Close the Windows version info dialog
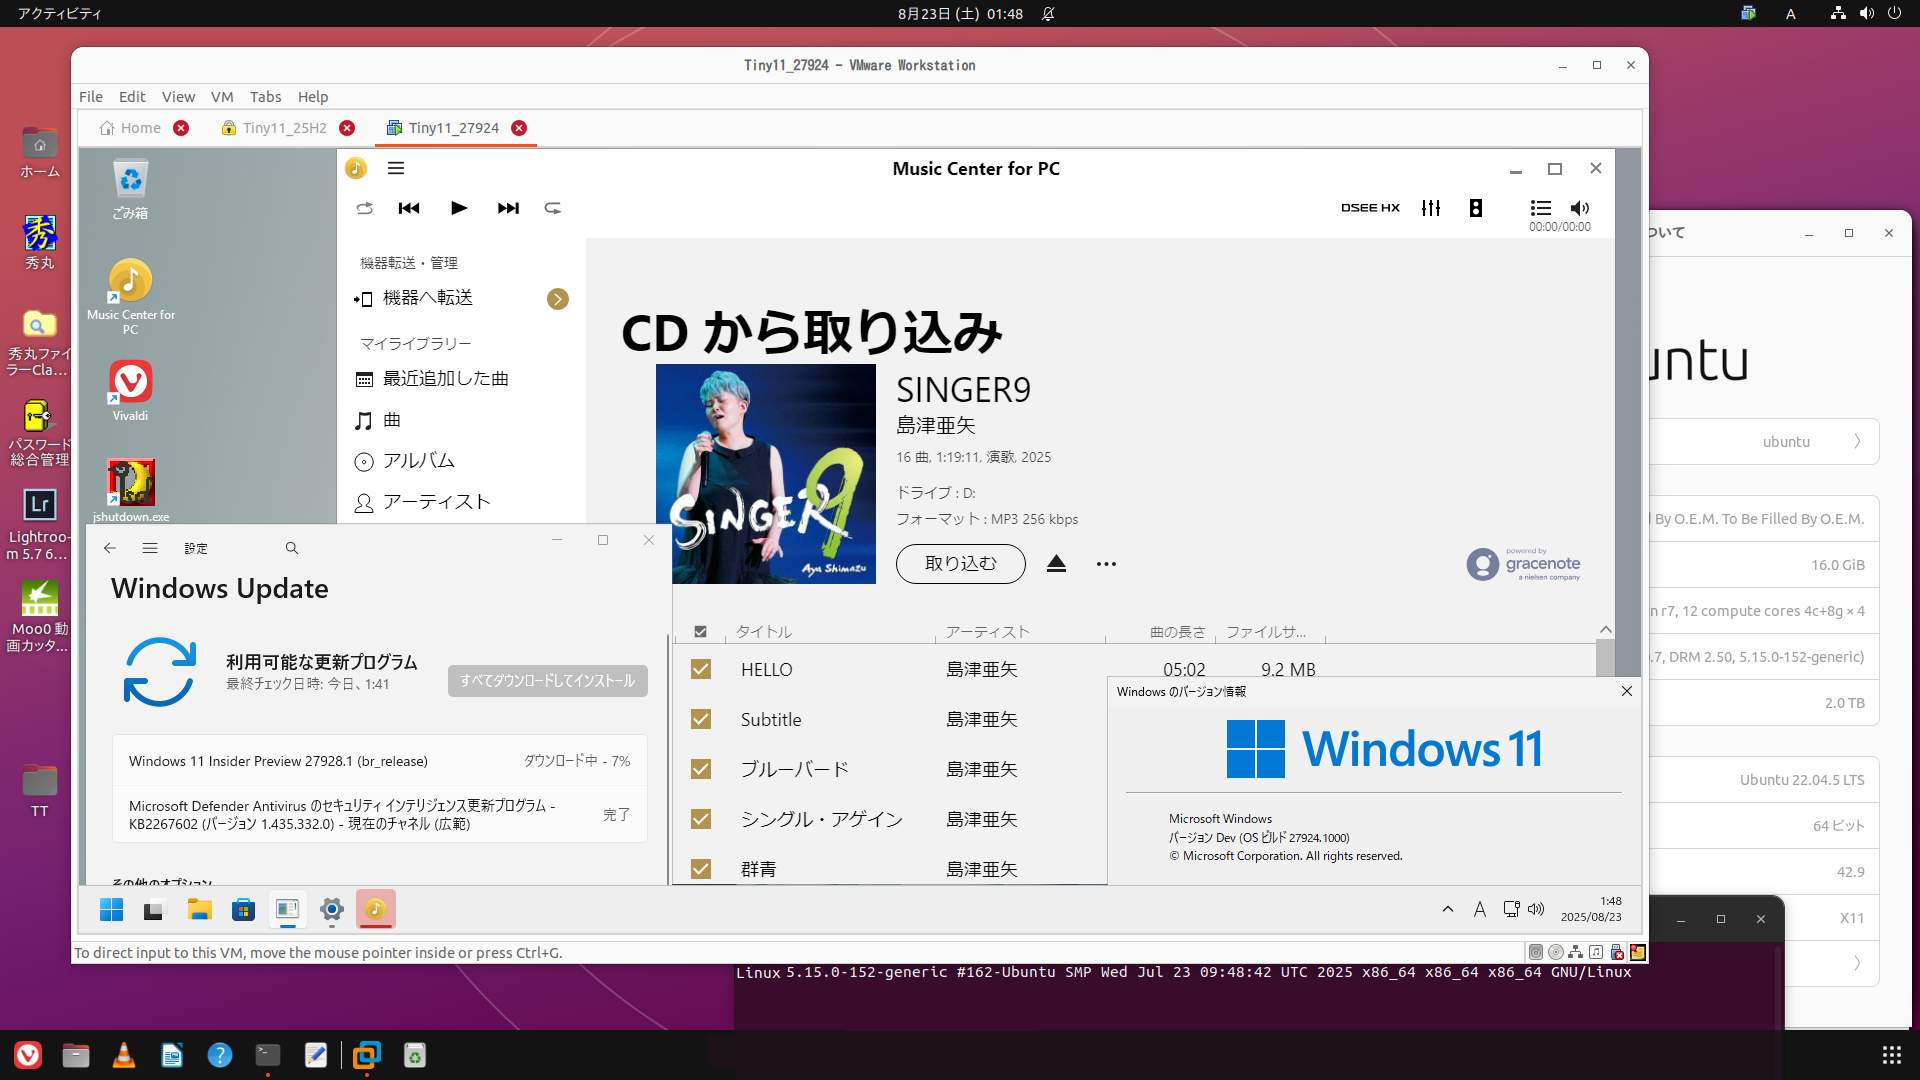This screenshot has height=1080, width=1920. (1627, 691)
